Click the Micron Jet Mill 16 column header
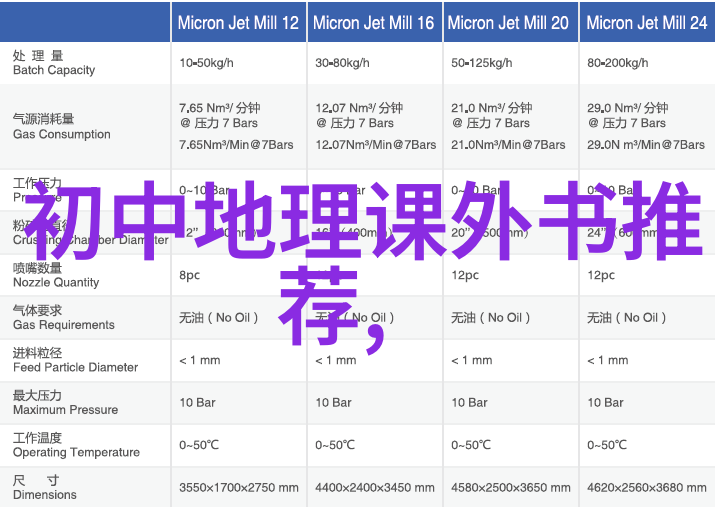This screenshot has width=722, height=507. [374, 23]
